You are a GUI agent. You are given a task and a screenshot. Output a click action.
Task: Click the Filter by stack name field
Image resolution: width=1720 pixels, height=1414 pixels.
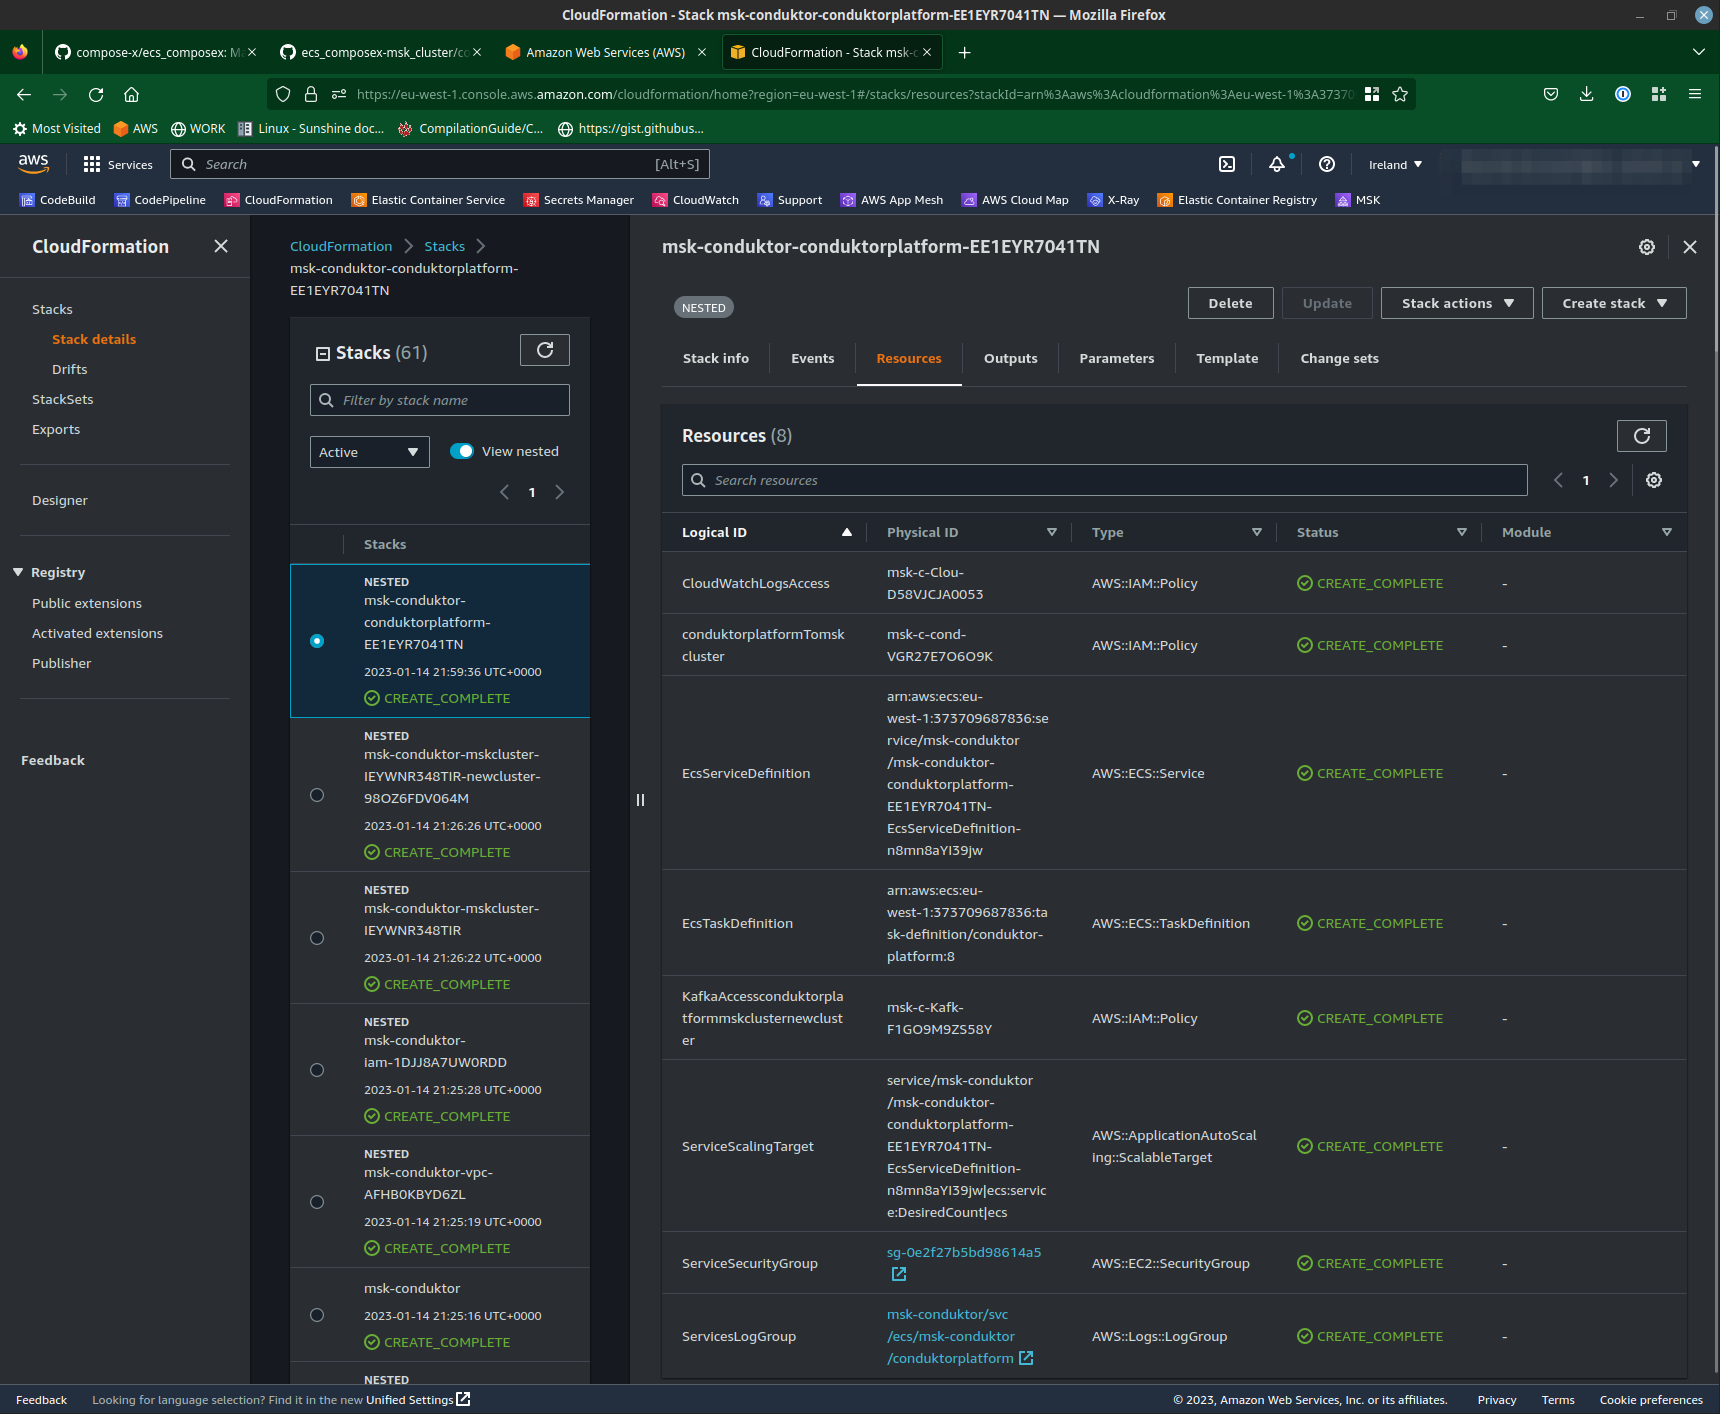click(x=440, y=400)
